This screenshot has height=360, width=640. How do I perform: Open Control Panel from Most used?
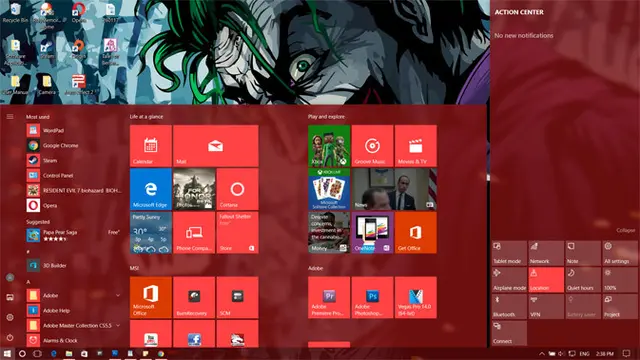(x=74, y=176)
